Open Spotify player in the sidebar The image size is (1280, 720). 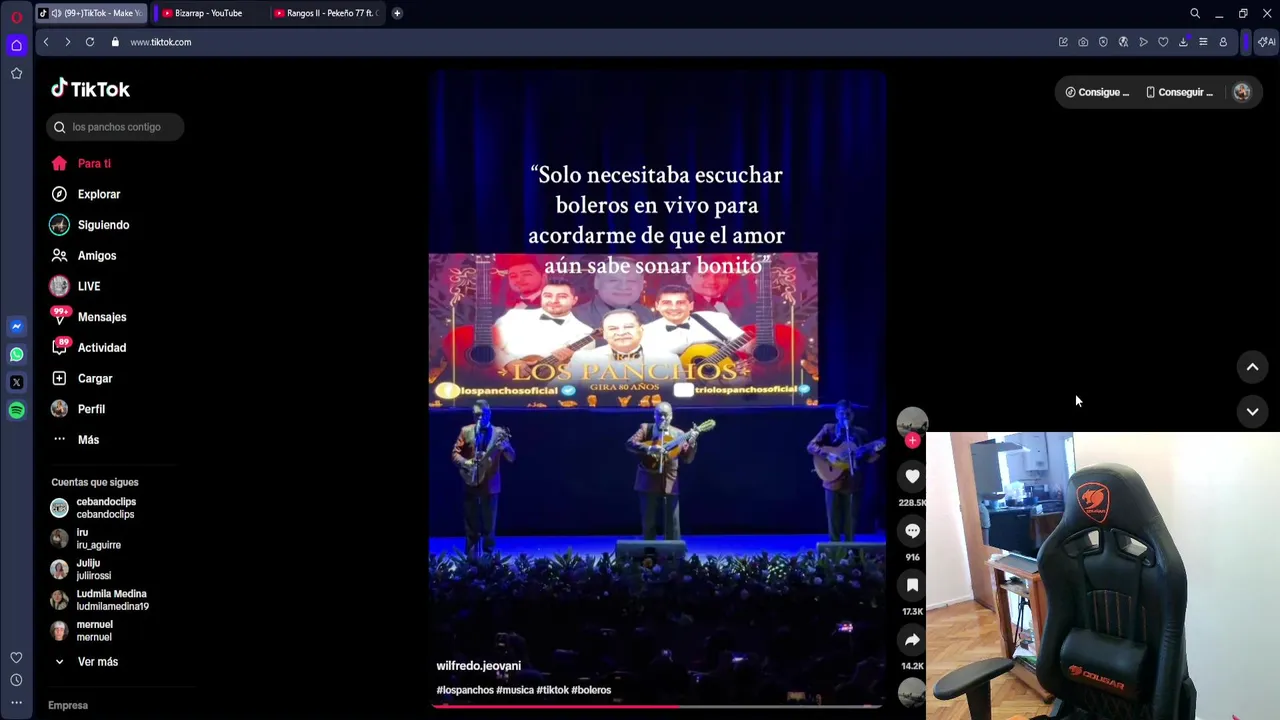click(16, 410)
